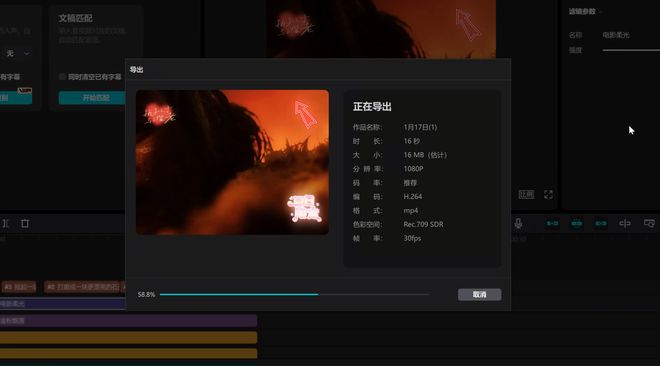This screenshot has height=366, width=660.
Task: Toggle fullscreen preview icon in the player
Action: coord(548,194)
